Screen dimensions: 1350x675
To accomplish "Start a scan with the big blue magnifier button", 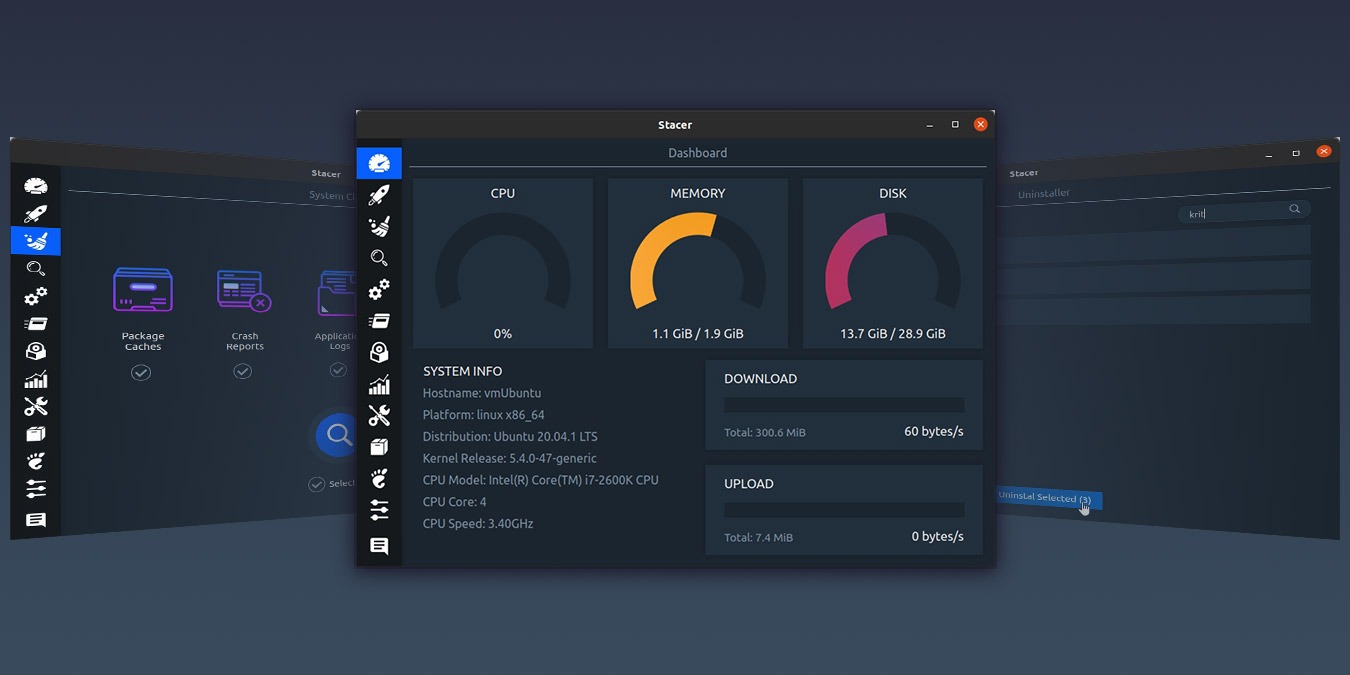I will tap(337, 434).
